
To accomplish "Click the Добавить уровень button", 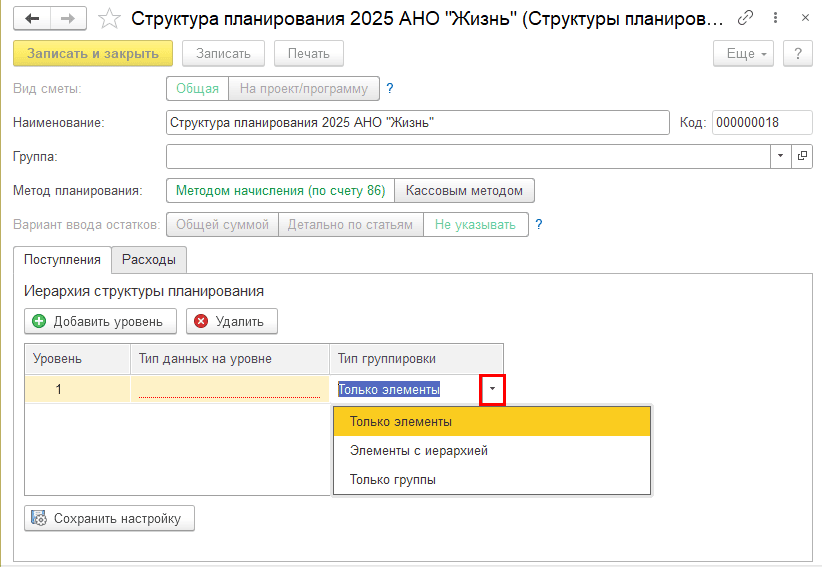I will click(101, 321).
